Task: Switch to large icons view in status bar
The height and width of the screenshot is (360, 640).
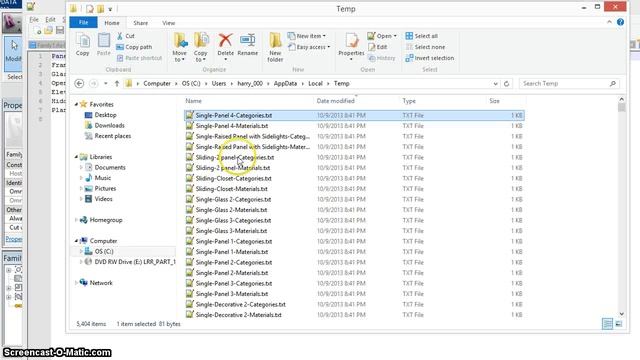Action: tap(619, 324)
